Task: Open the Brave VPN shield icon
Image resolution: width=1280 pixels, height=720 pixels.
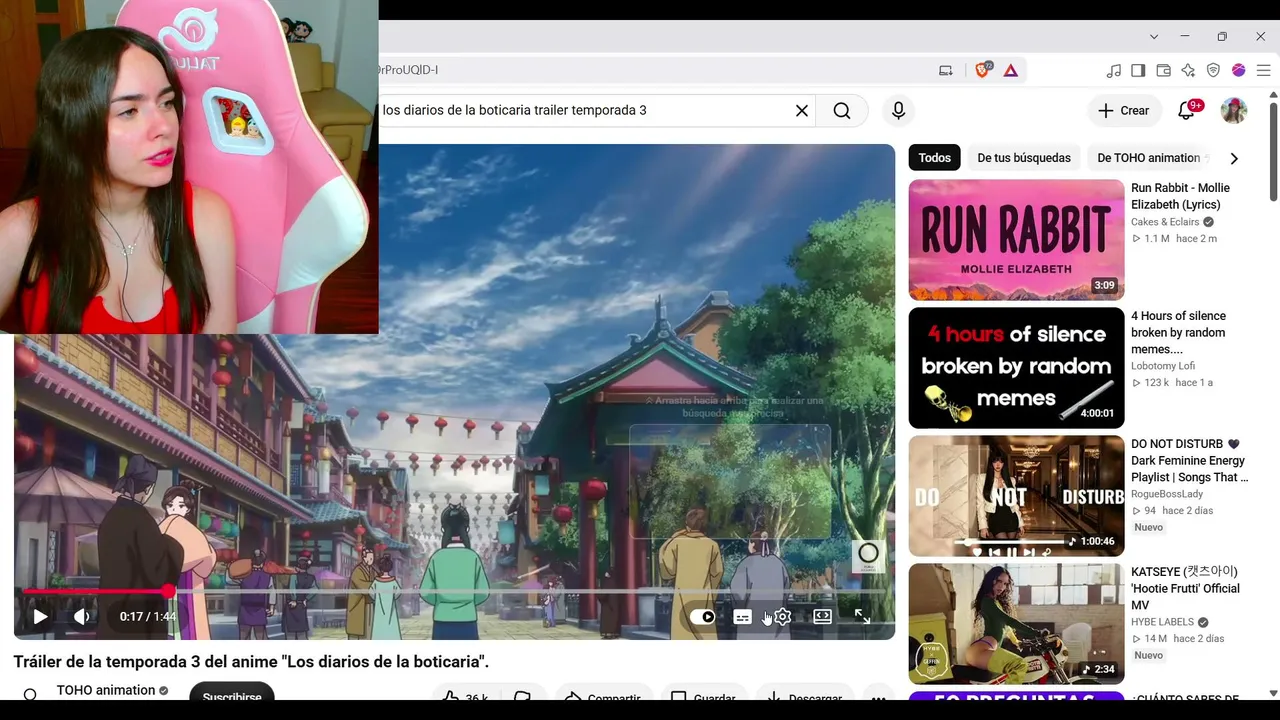Action: [1213, 70]
